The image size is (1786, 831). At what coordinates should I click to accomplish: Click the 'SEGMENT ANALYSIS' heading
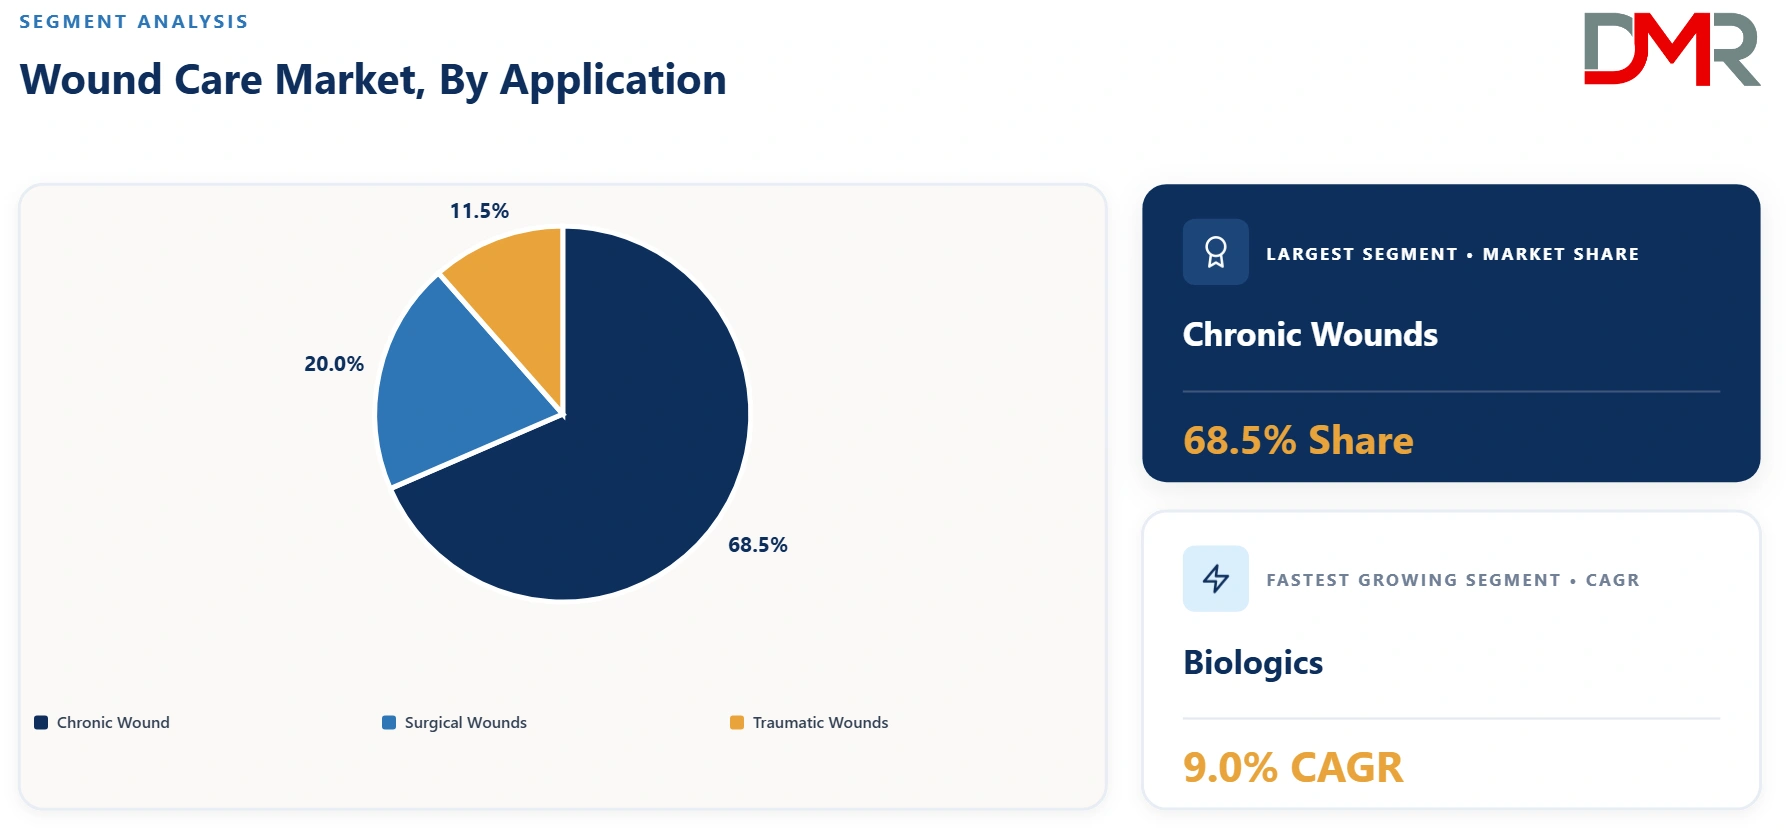[134, 22]
